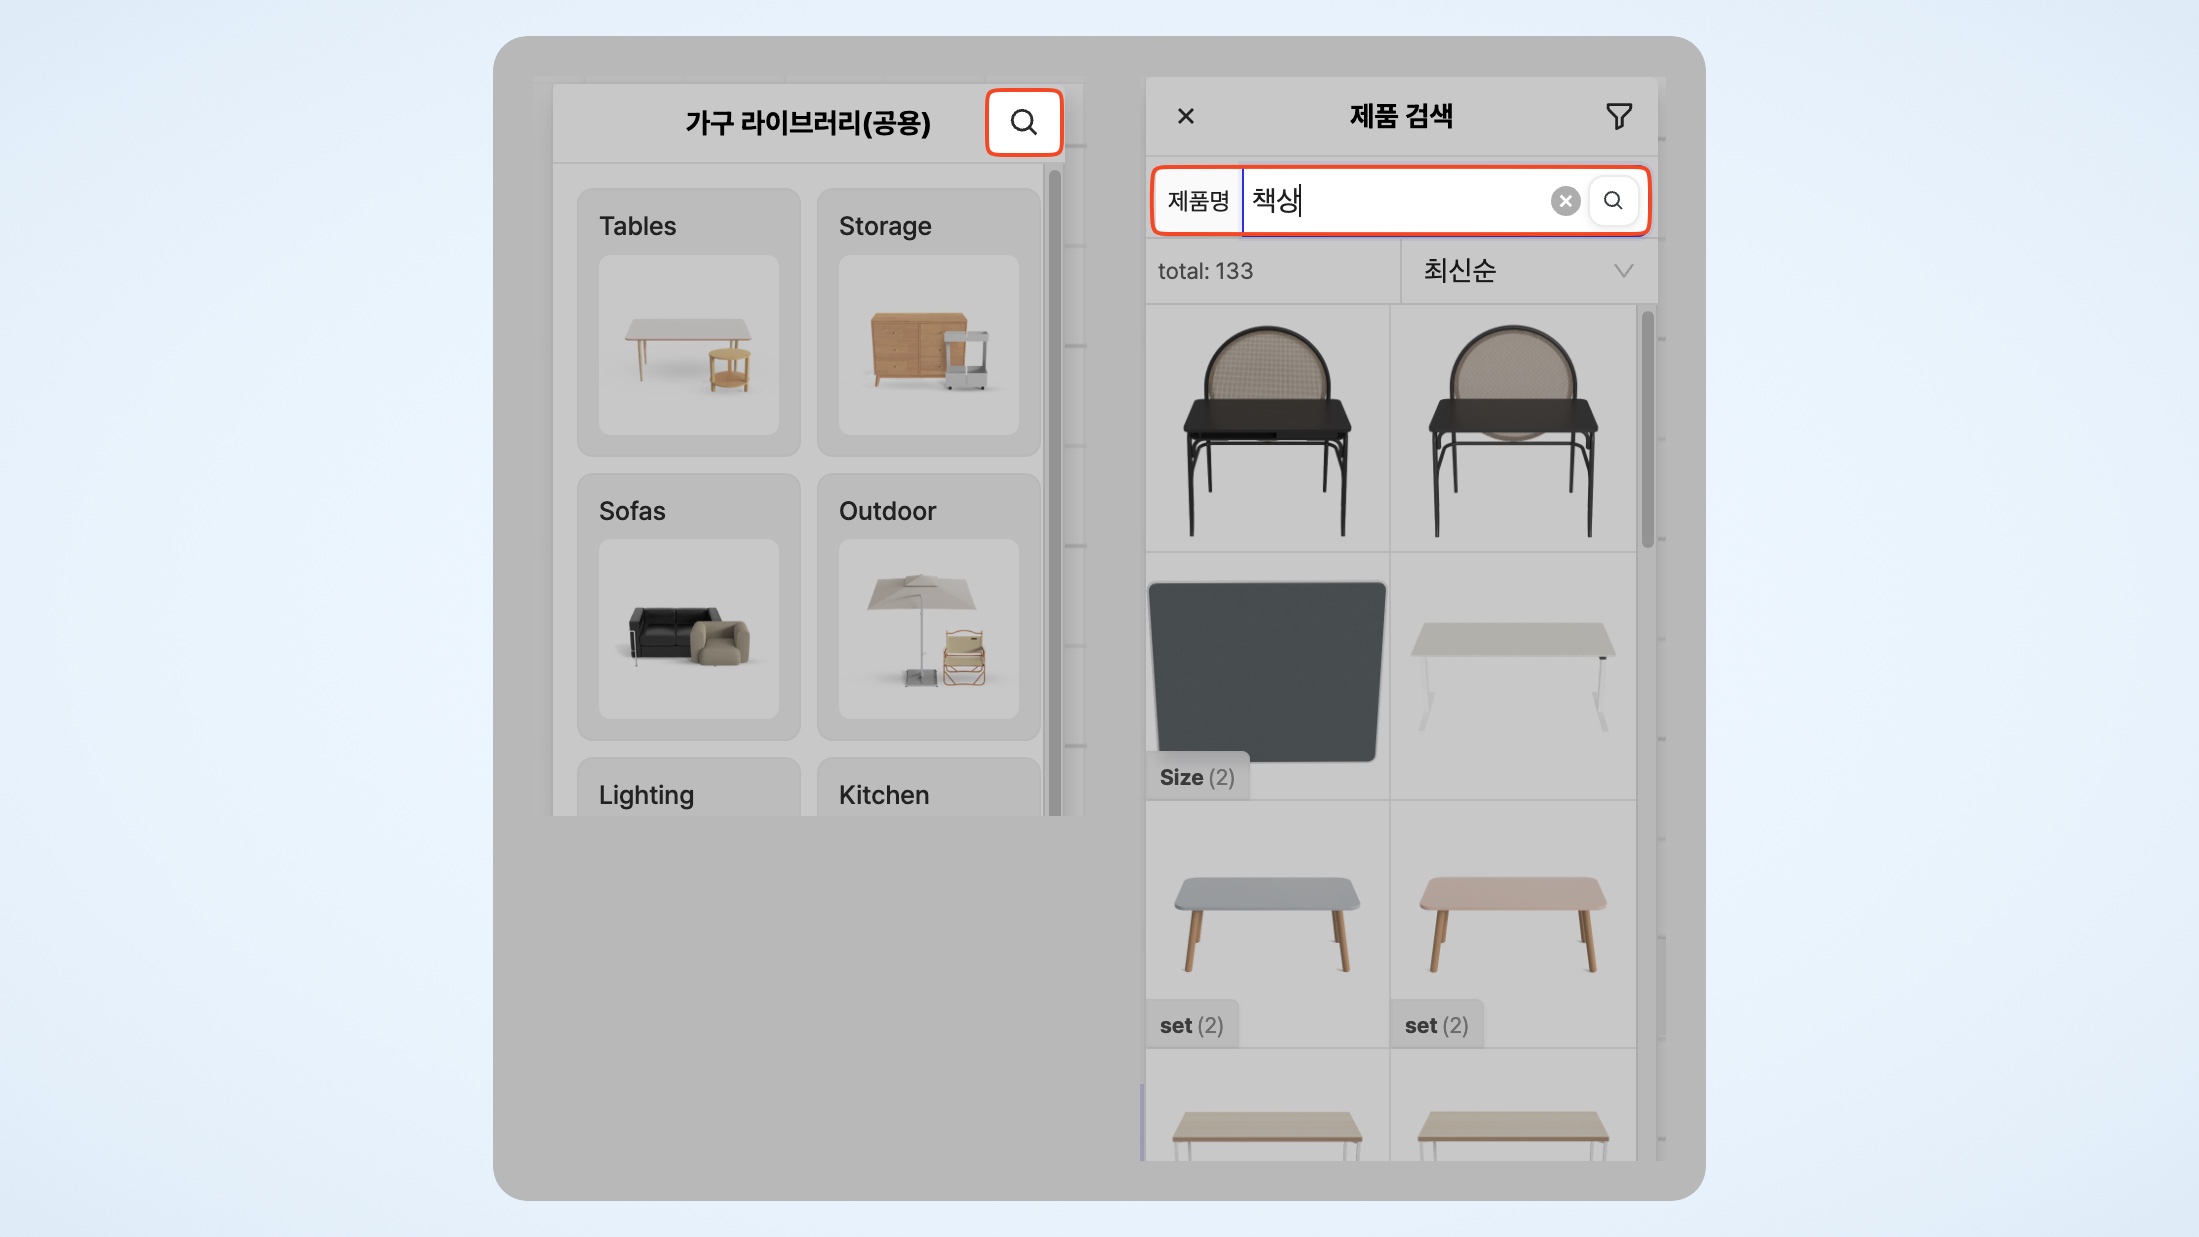Expand sorting chevron arrow

(x=1624, y=271)
